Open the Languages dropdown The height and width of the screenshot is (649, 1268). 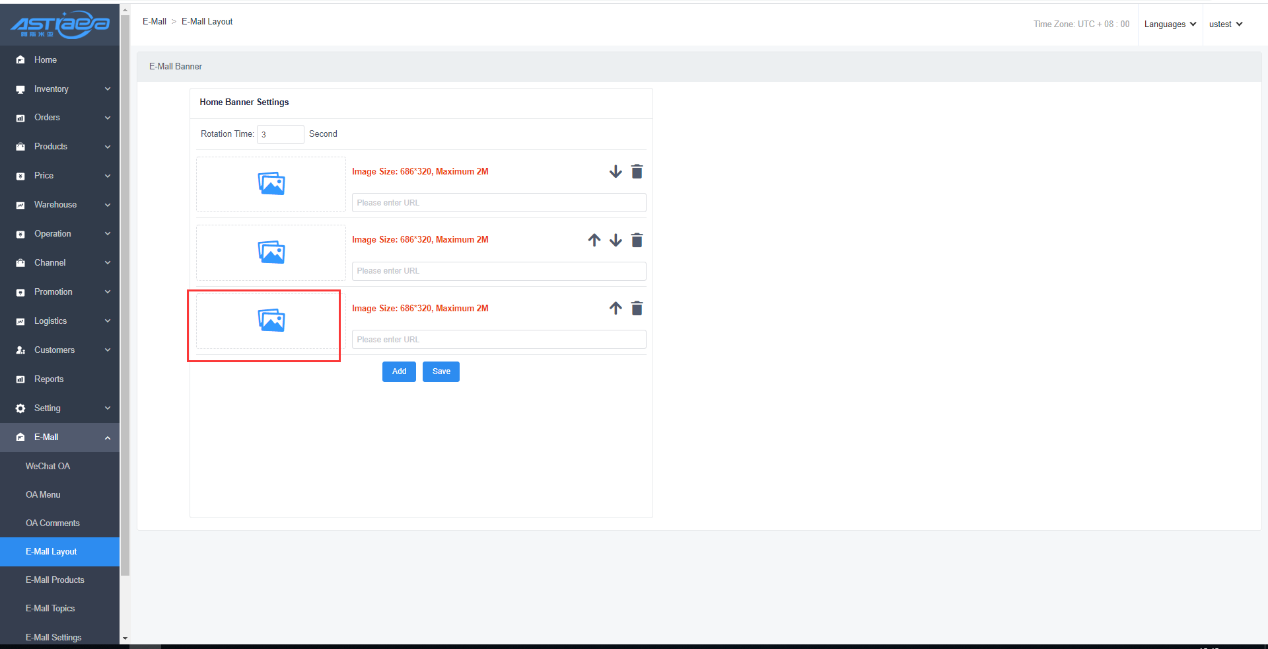1170,24
